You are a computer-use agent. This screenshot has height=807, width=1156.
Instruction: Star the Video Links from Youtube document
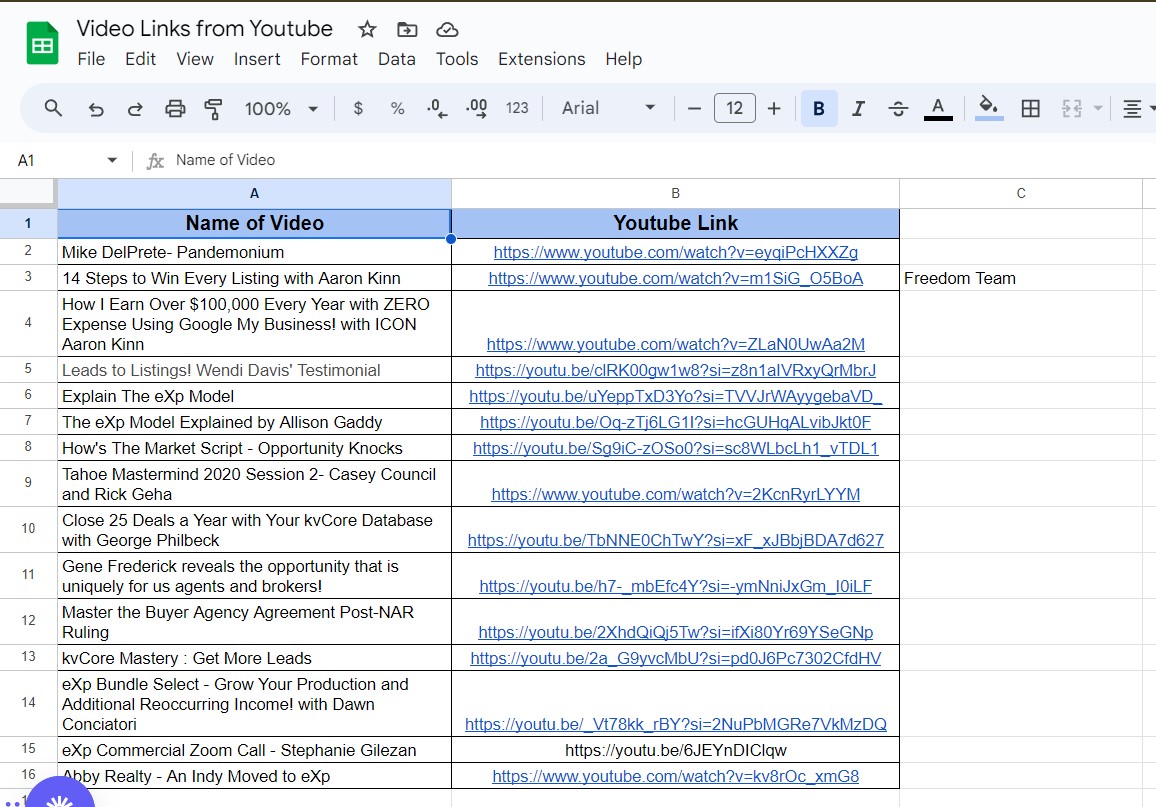[x=367, y=29]
